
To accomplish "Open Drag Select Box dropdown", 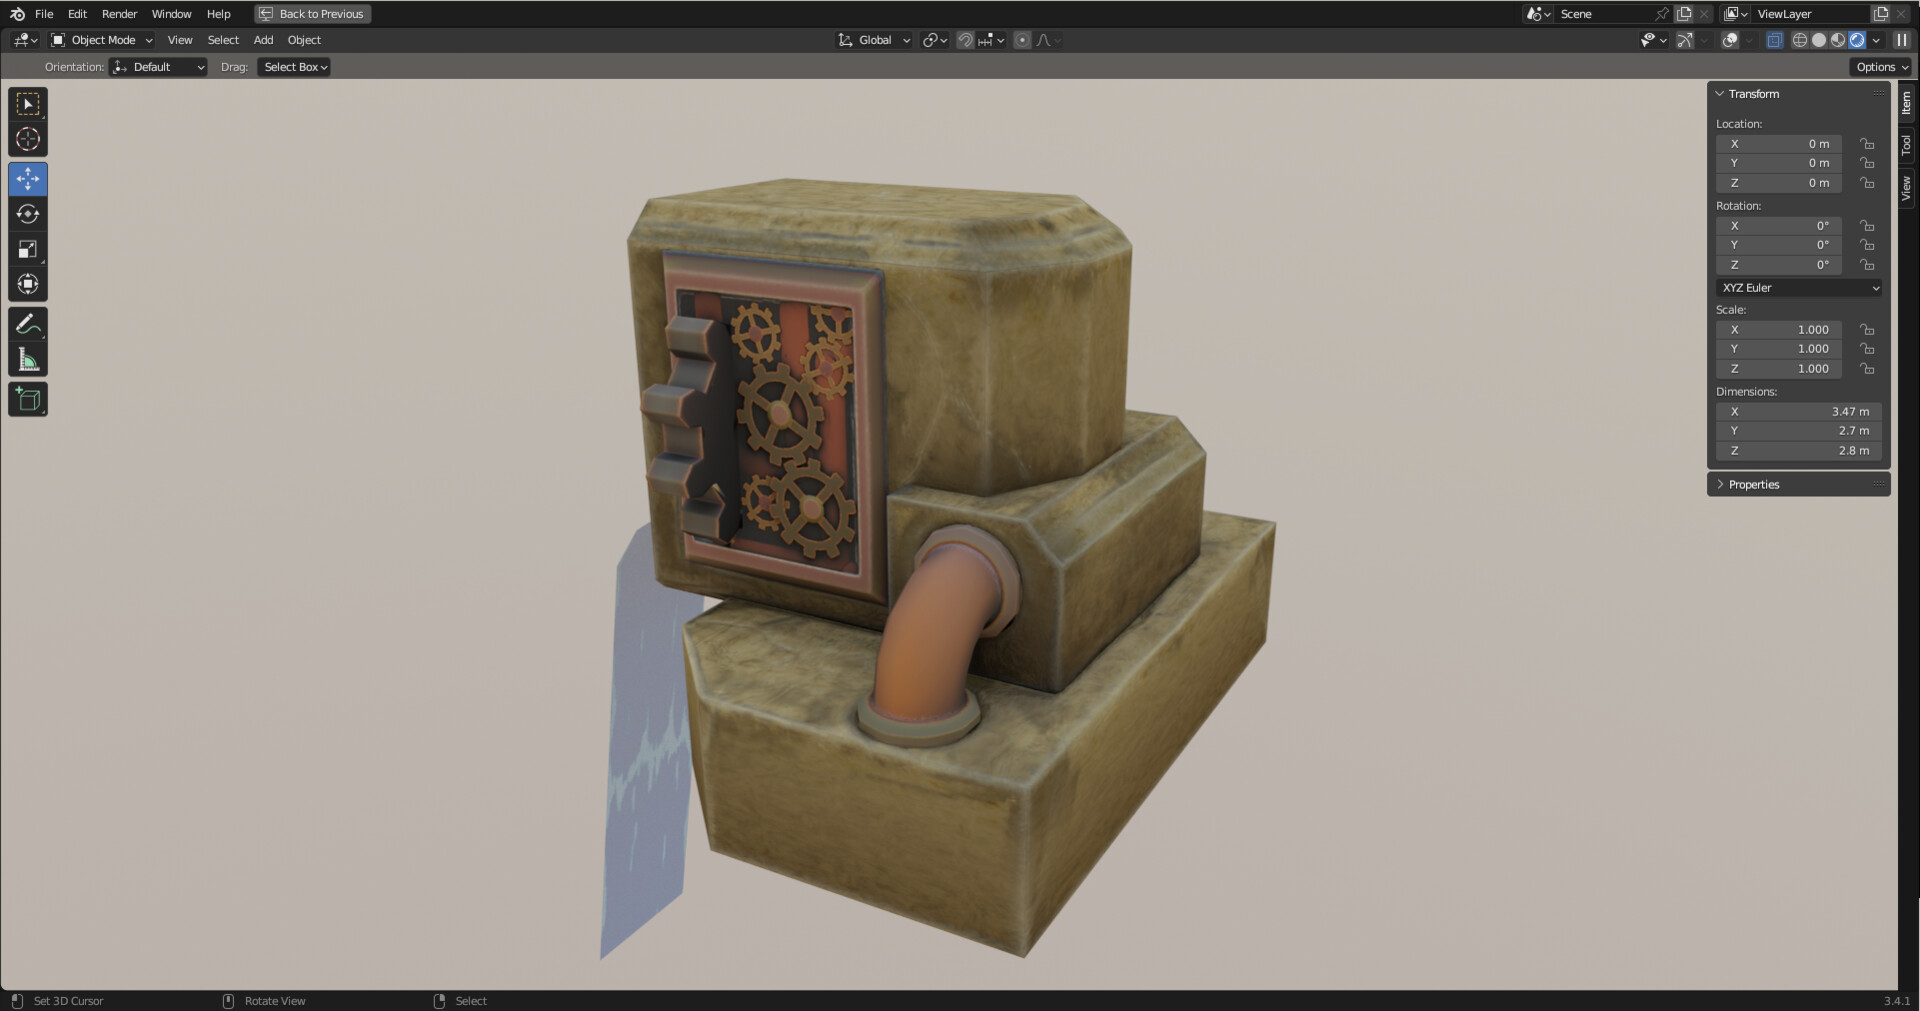I will click(294, 67).
